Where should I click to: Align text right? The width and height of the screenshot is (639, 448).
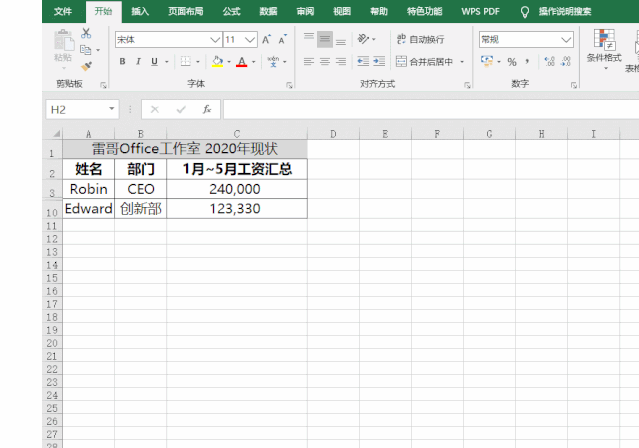(341, 62)
